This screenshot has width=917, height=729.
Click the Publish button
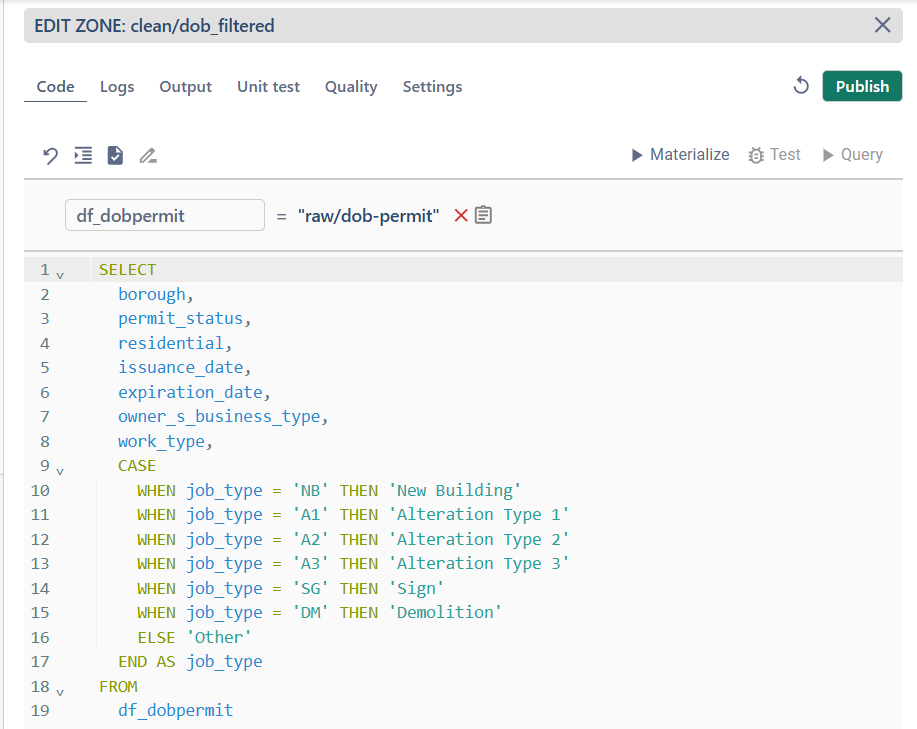click(x=862, y=86)
